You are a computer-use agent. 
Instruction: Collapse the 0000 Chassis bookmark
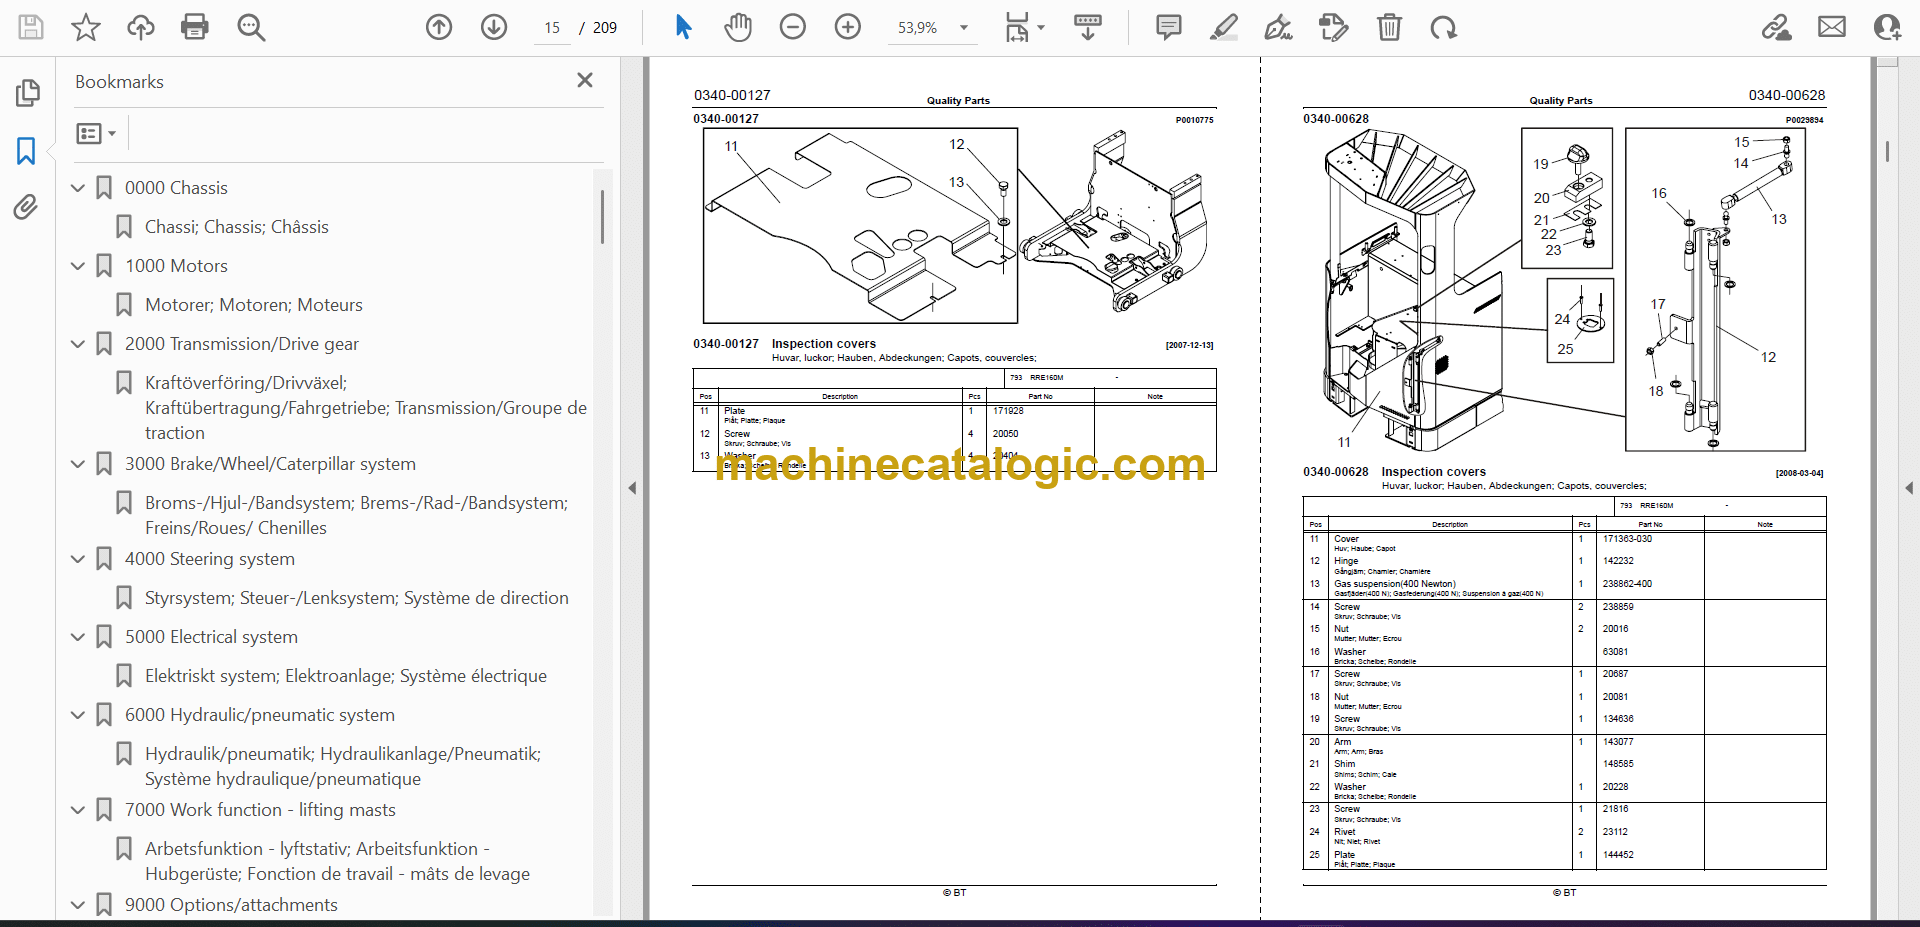[x=78, y=188]
